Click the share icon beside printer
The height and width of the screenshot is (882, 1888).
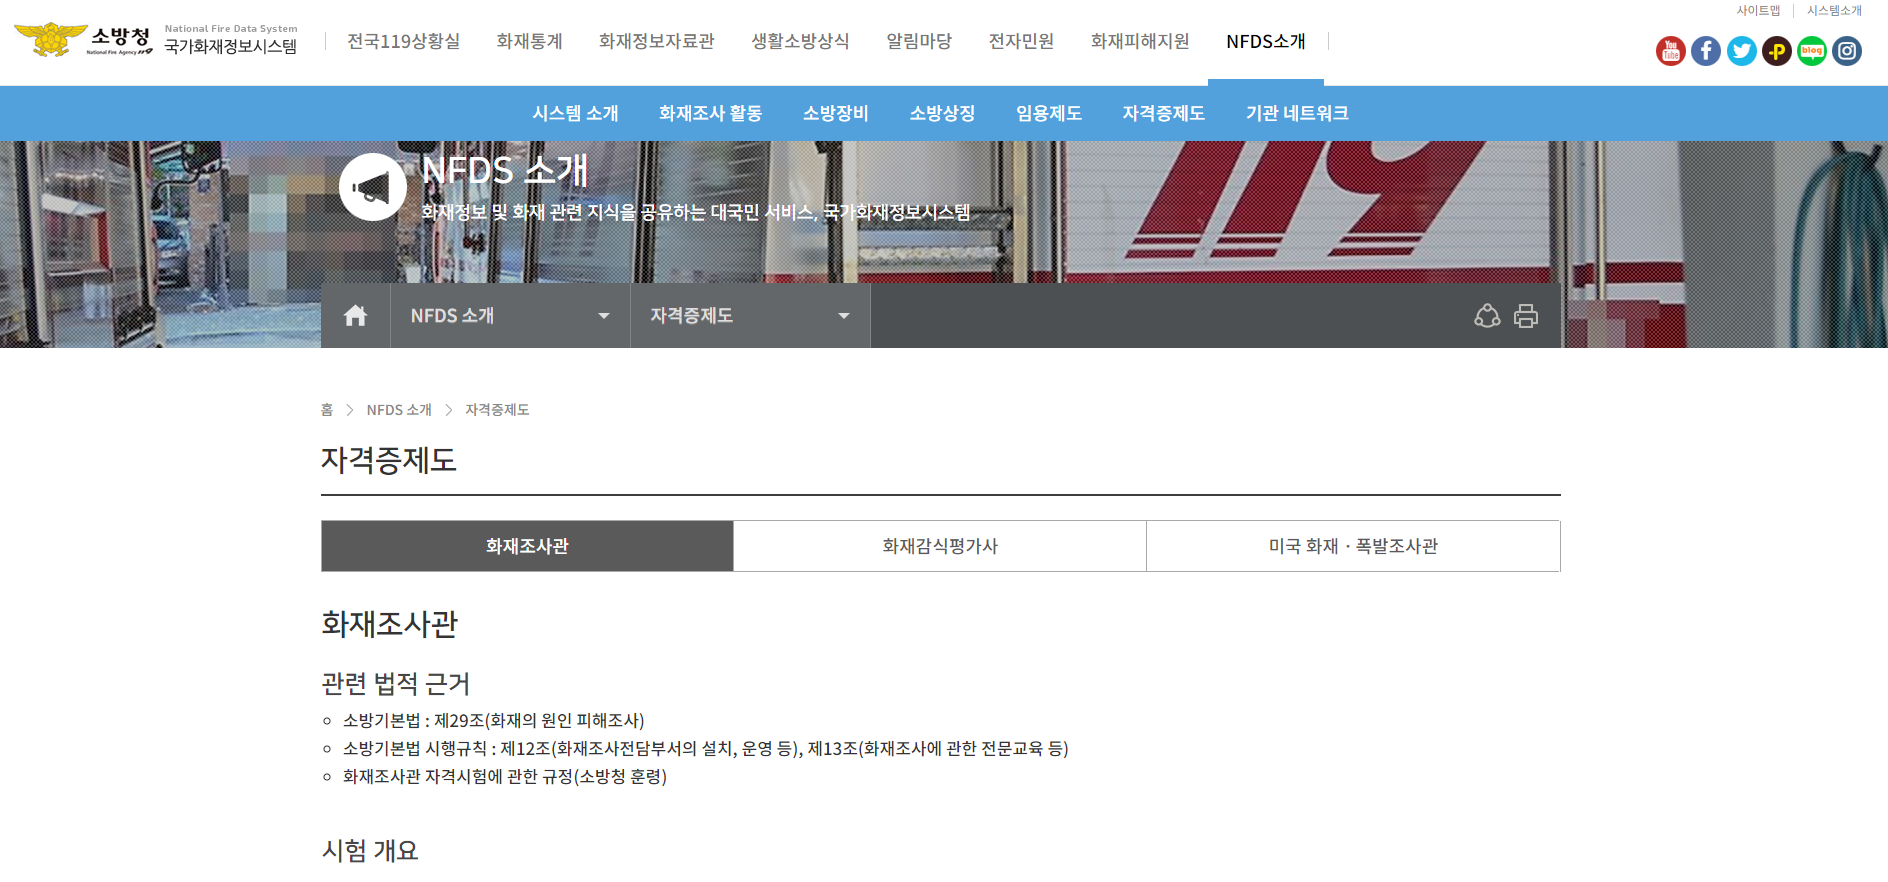point(1487,316)
